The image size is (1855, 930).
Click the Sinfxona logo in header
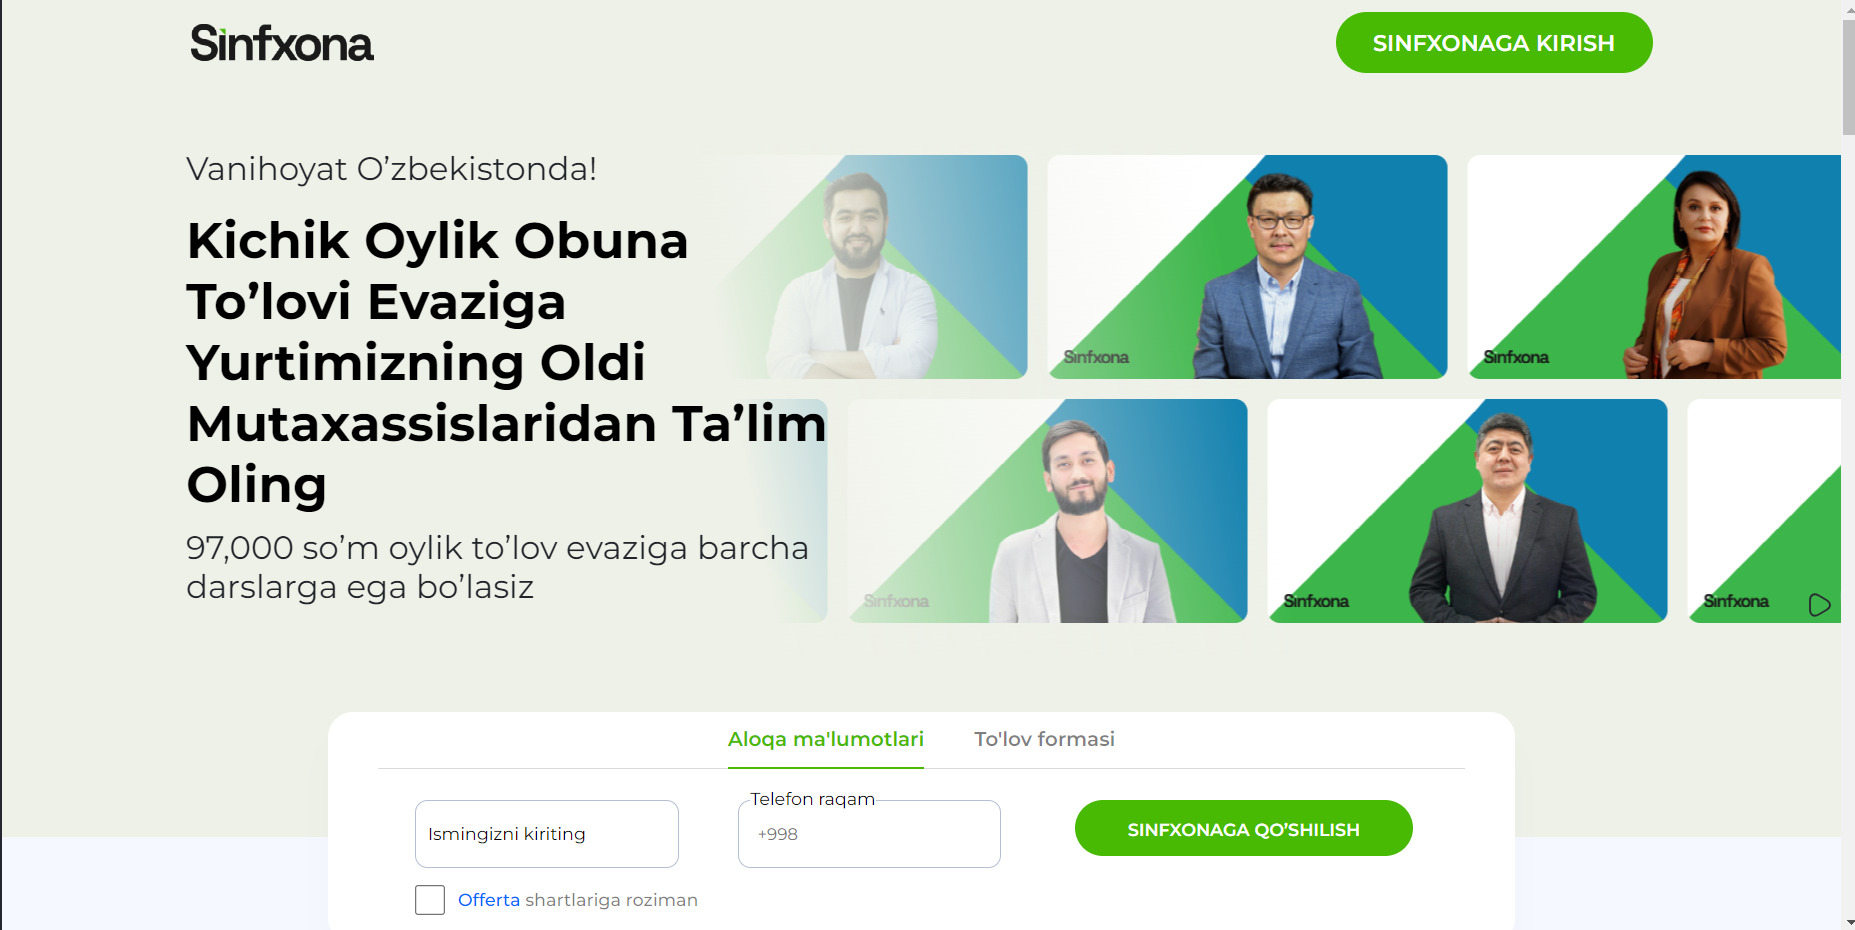point(282,43)
